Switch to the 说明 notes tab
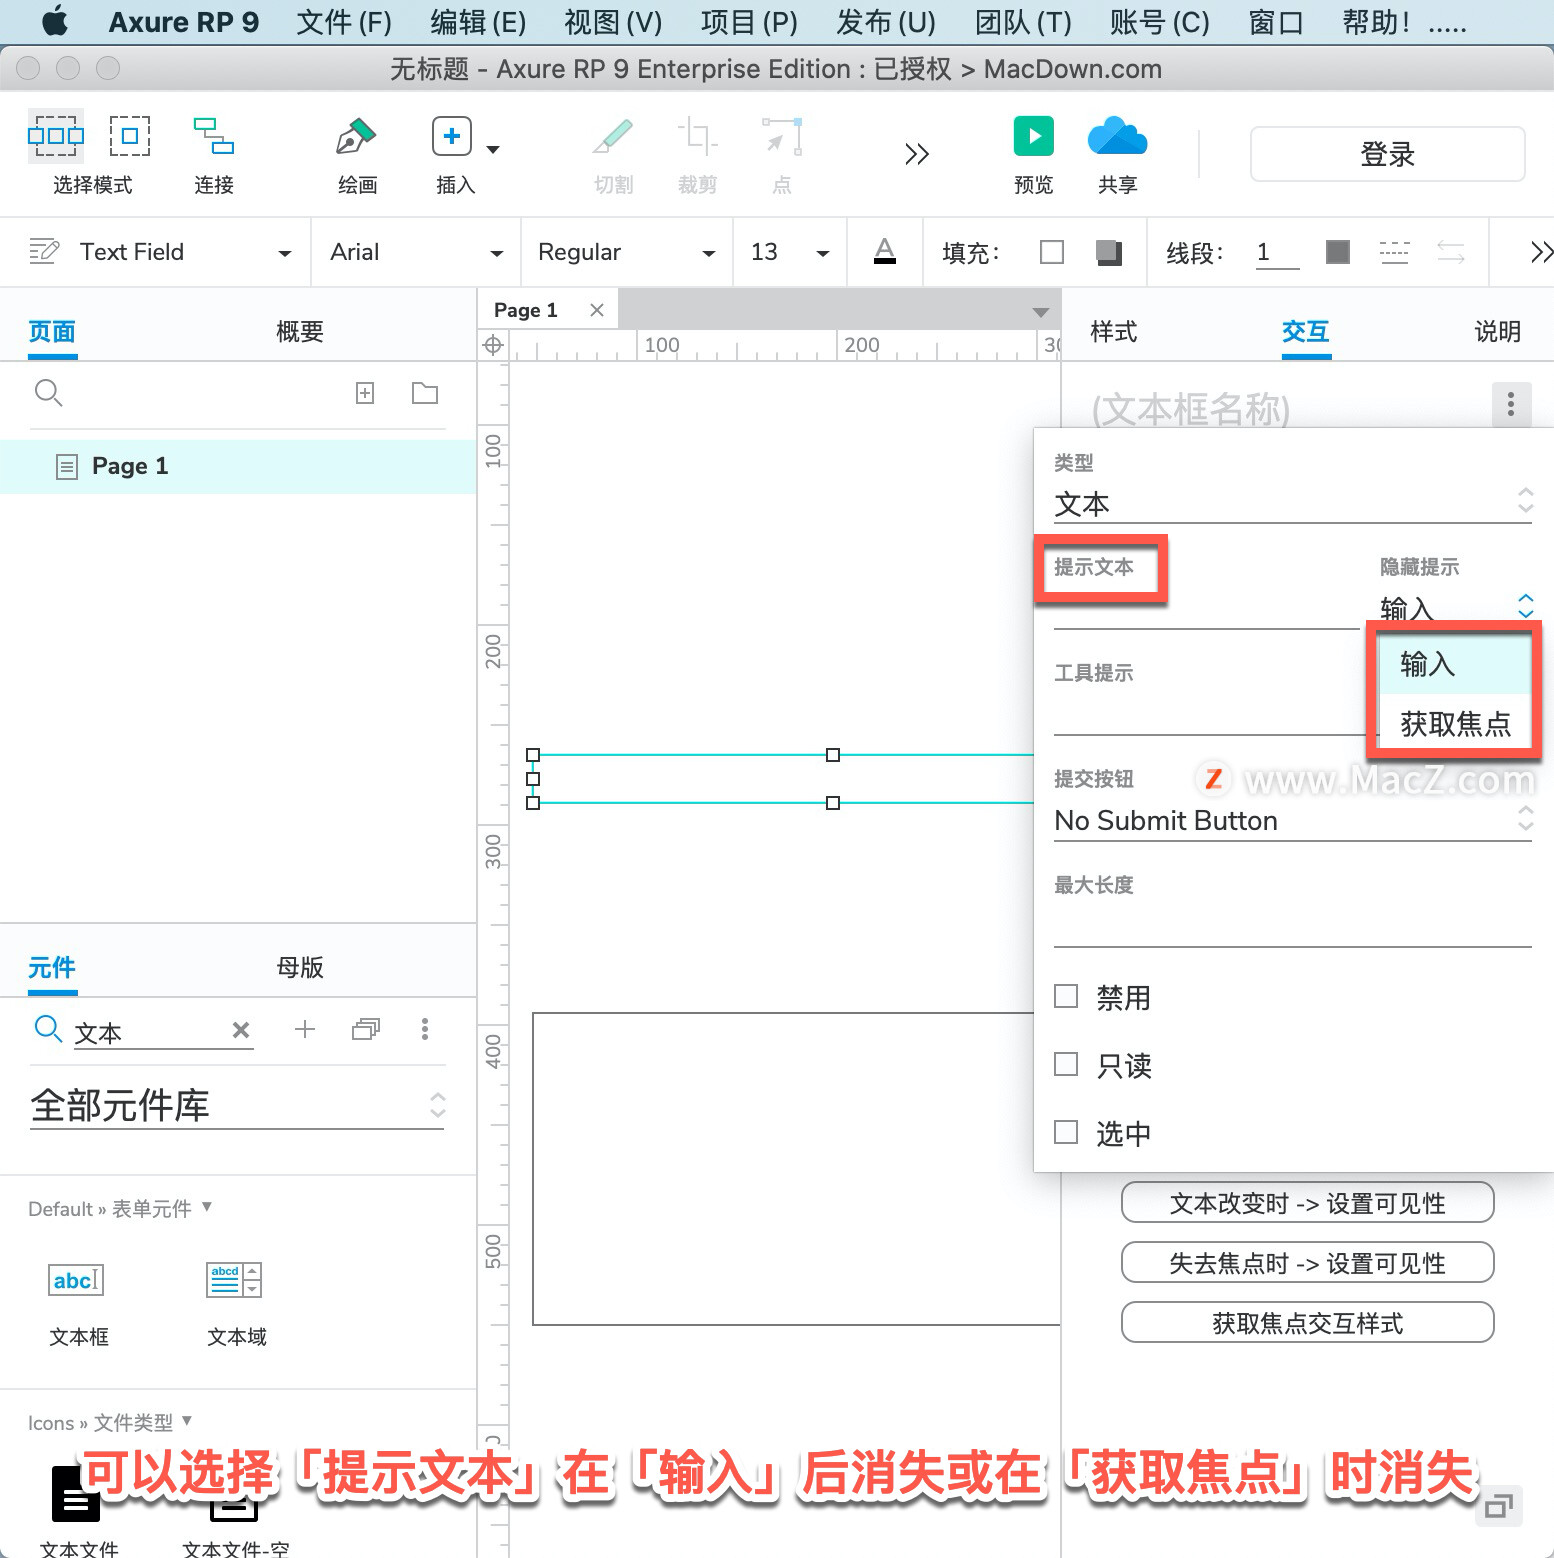1554x1558 pixels. click(x=1498, y=331)
